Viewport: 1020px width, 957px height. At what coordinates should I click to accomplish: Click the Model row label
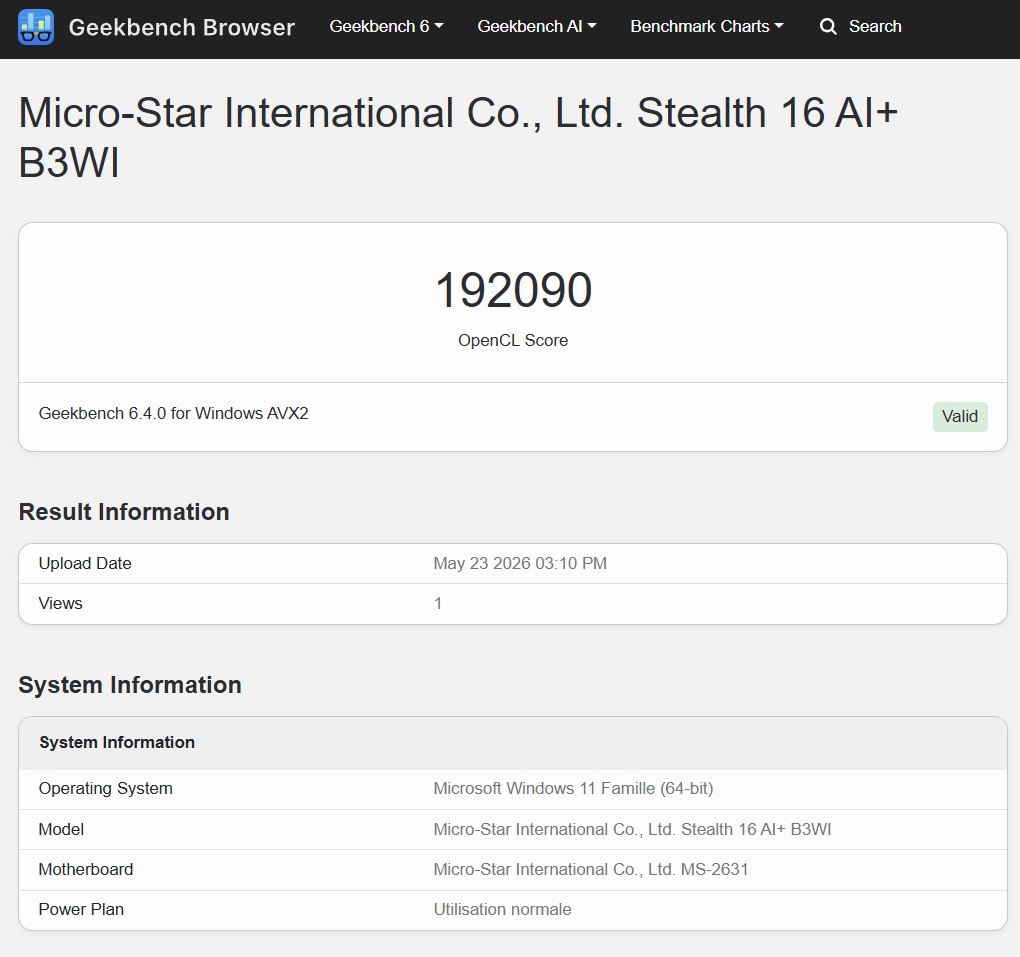61,829
